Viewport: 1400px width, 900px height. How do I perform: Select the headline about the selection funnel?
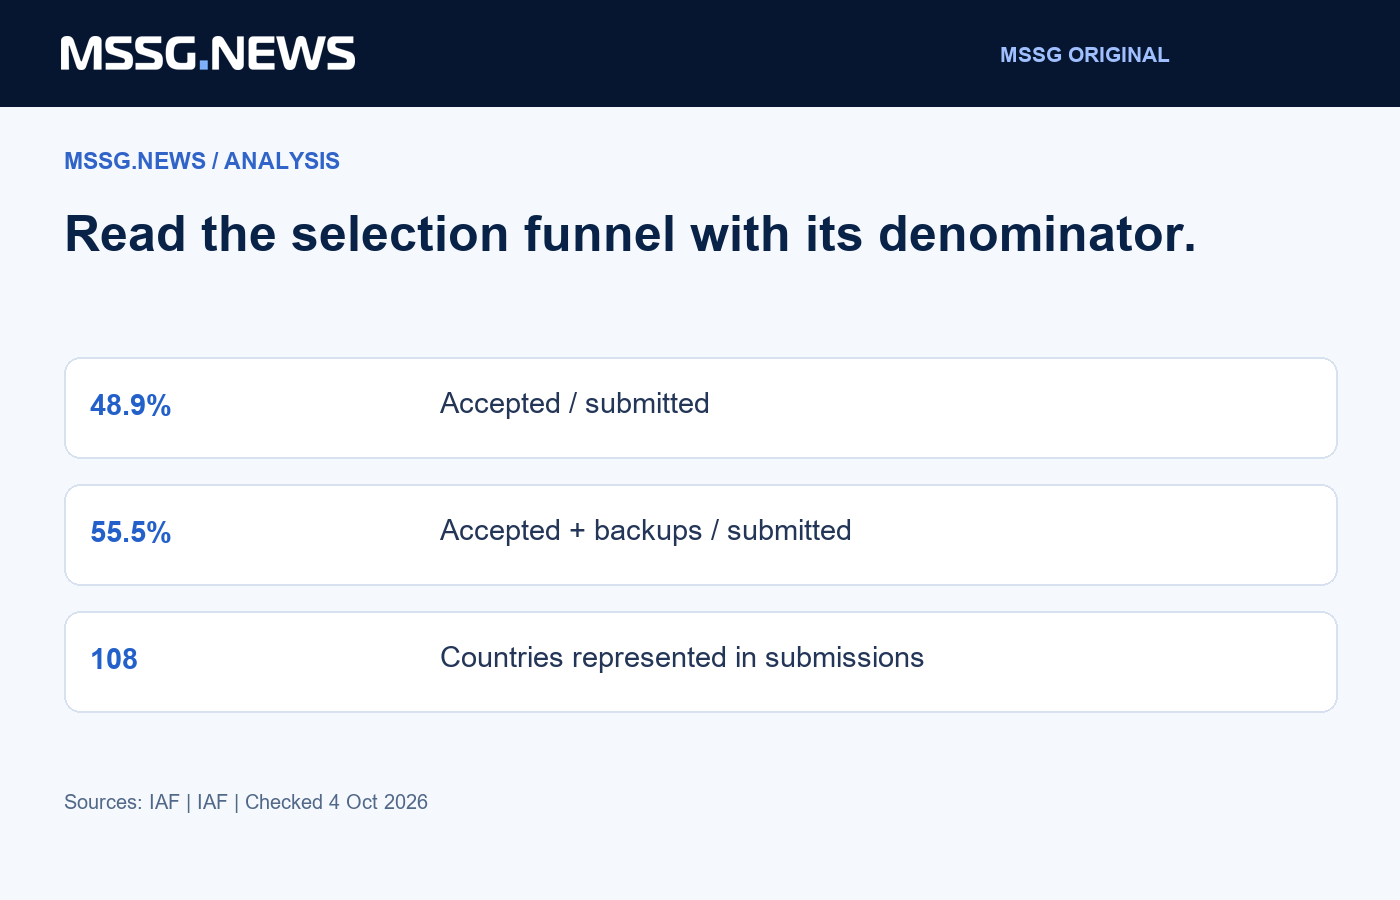point(630,234)
